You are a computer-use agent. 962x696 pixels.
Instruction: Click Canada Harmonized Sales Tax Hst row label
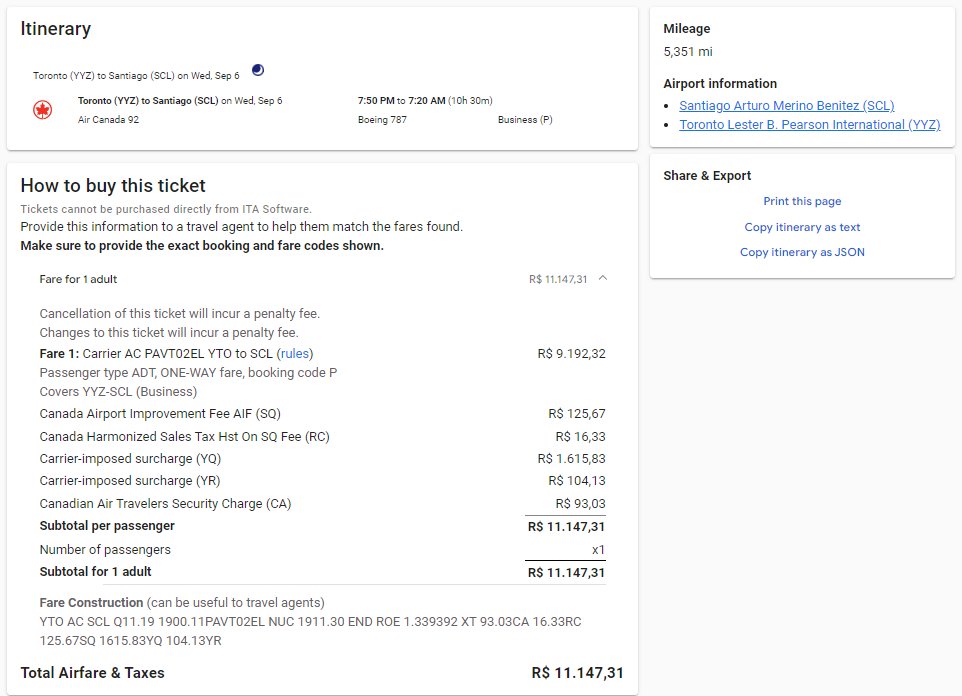(185, 436)
